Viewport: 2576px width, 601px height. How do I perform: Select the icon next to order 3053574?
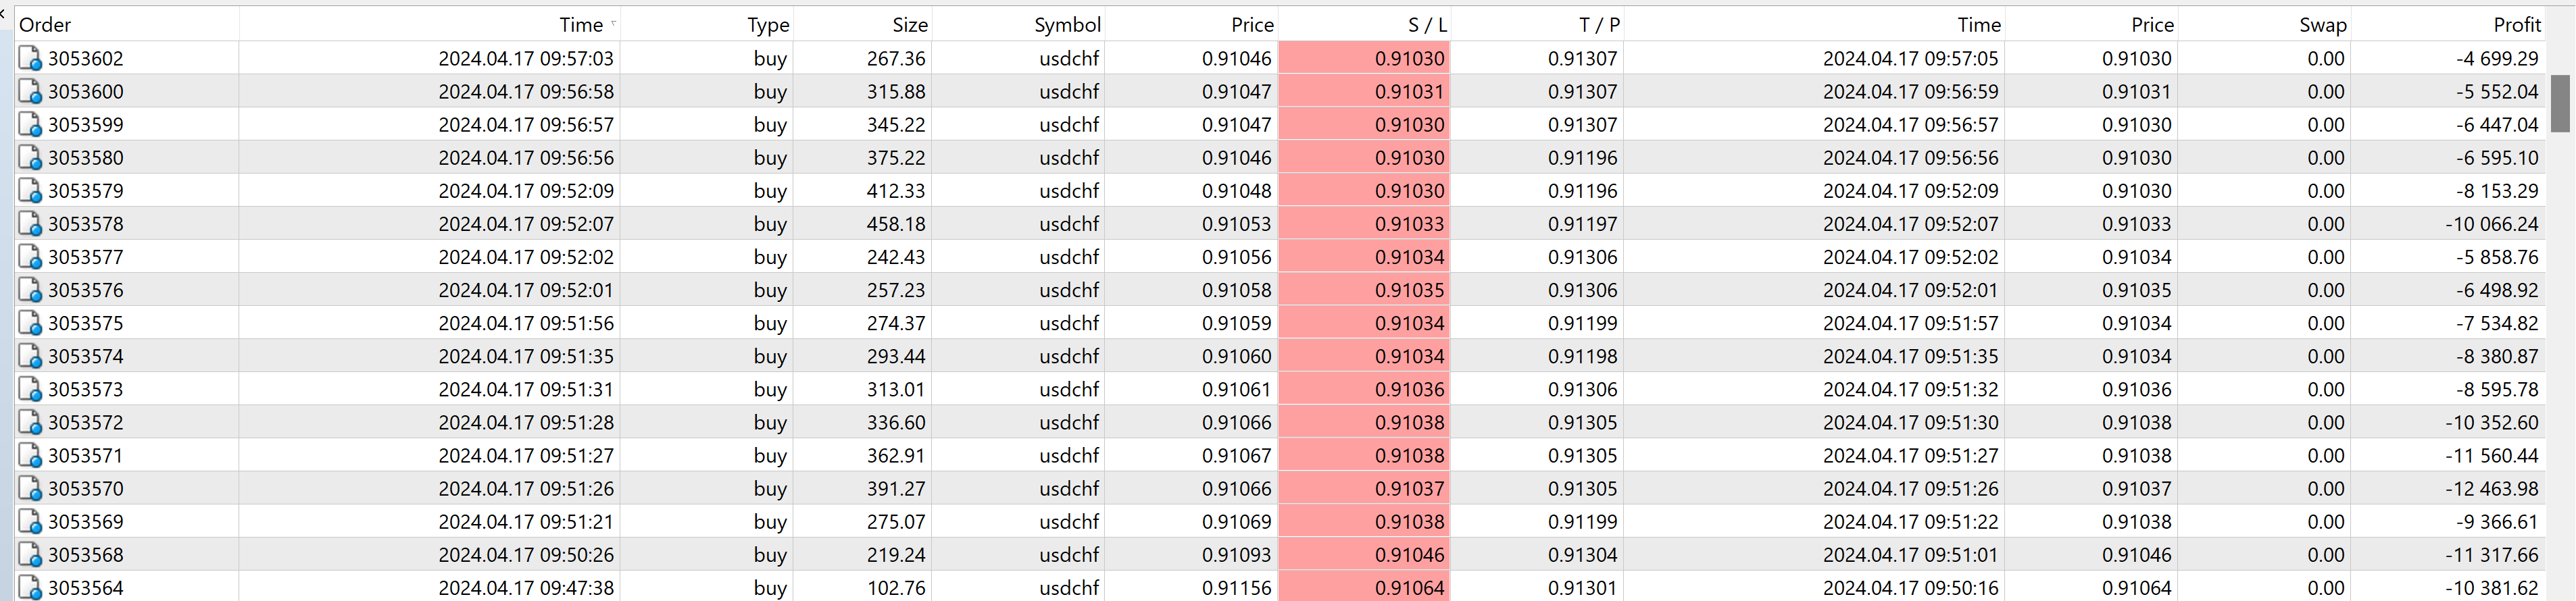point(31,356)
